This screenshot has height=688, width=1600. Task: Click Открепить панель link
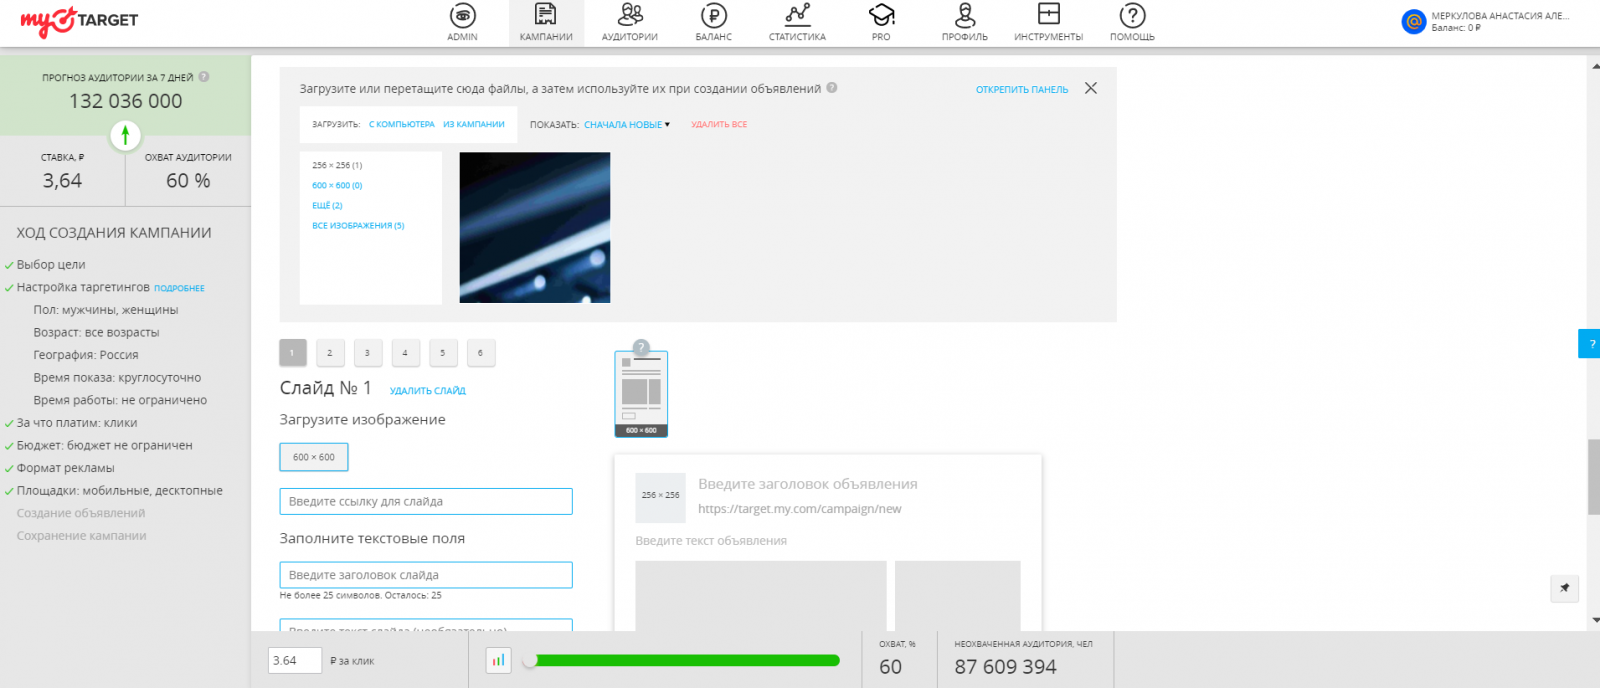(x=1022, y=90)
